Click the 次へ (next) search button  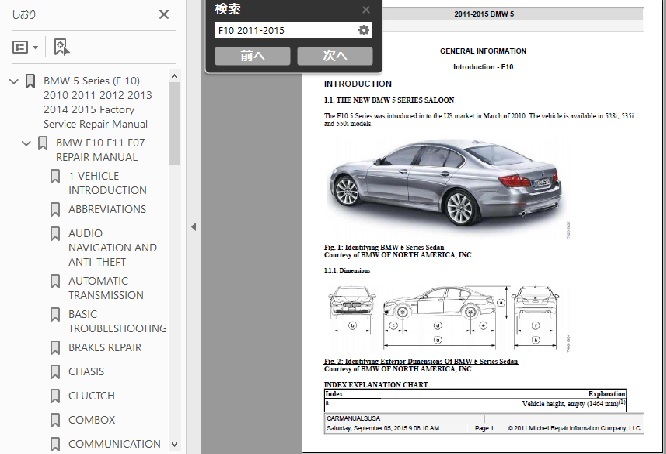334,56
